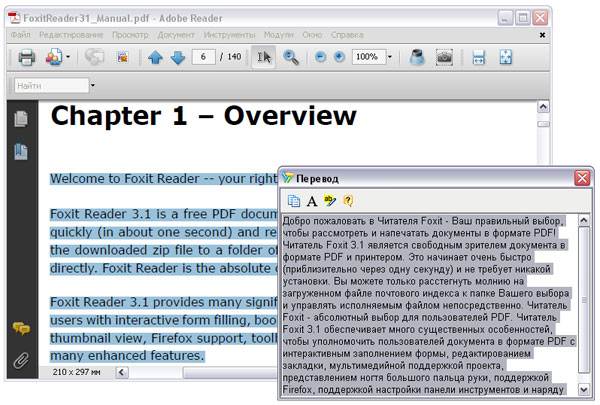Click into the Найти search field
Viewport: 600px width, 405px height.
pos(51,85)
